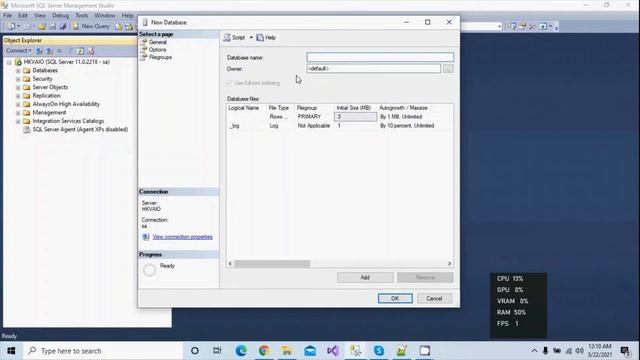Viewport: 640px width, 360px height.
Task: Open File Explorer from taskbar
Action: point(287,351)
